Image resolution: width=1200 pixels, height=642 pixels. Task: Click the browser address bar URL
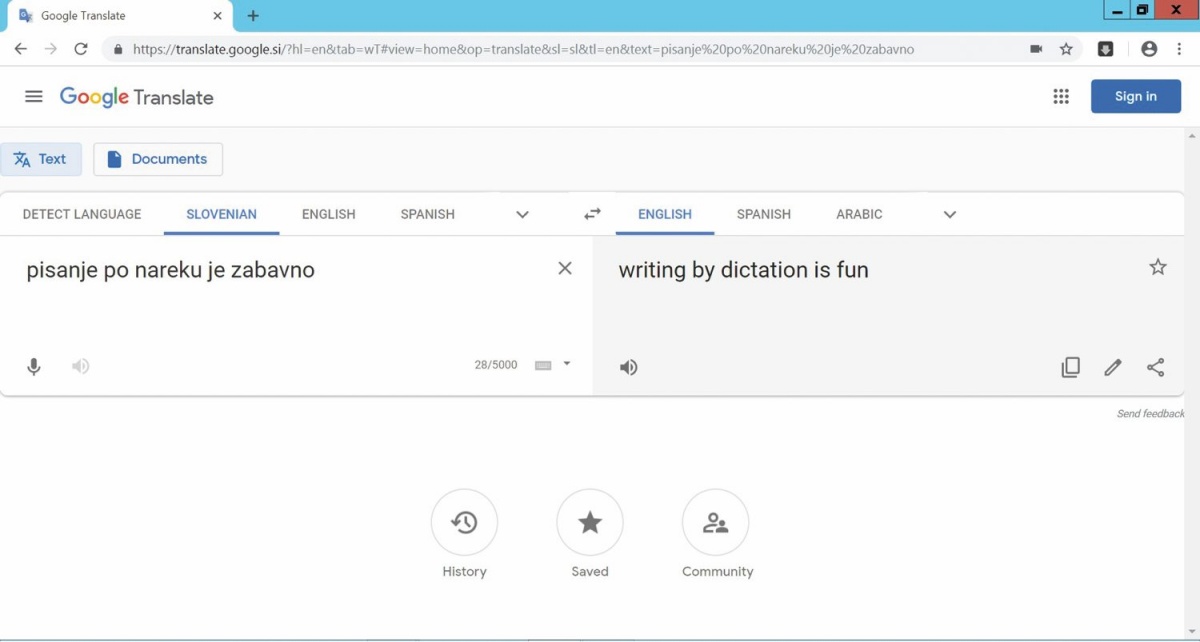click(x=523, y=49)
